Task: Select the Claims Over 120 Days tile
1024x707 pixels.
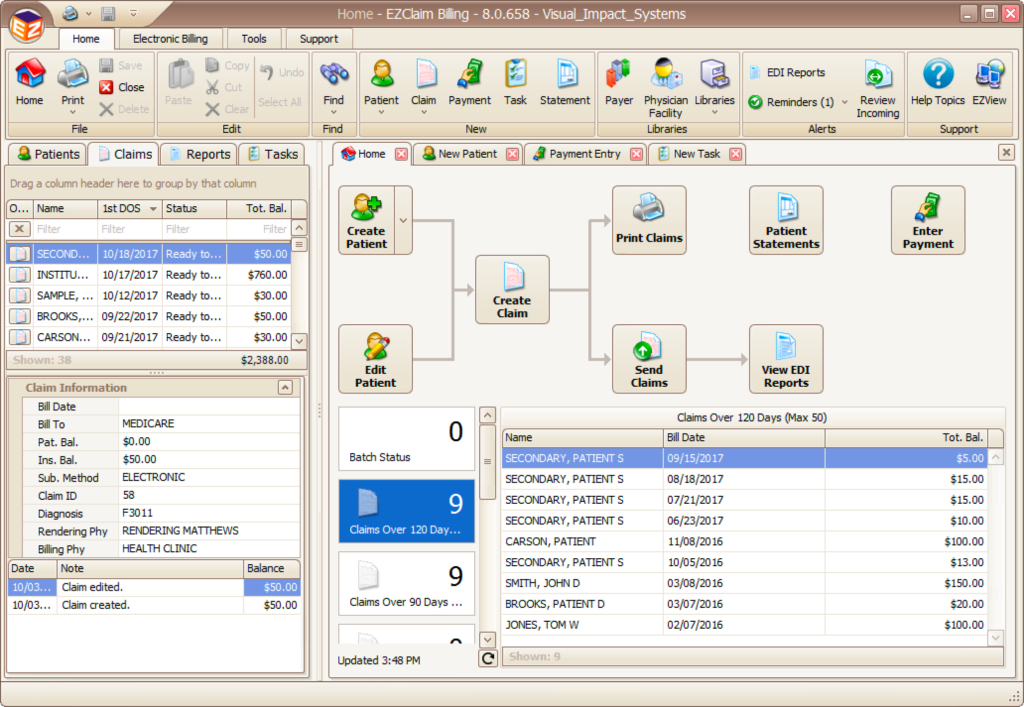Action: click(x=407, y=511)
